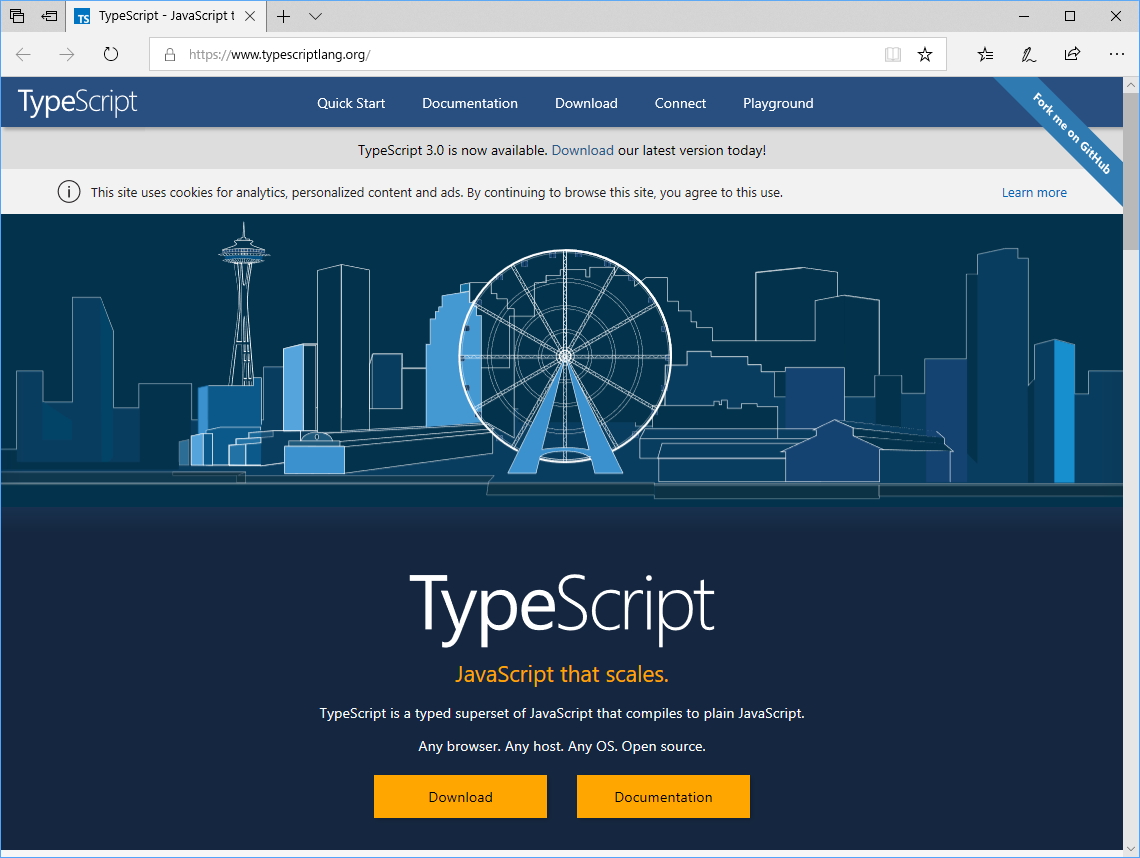Click the cookie notice info icon
Screen dimensions: 1140x858
click(69, 191)
